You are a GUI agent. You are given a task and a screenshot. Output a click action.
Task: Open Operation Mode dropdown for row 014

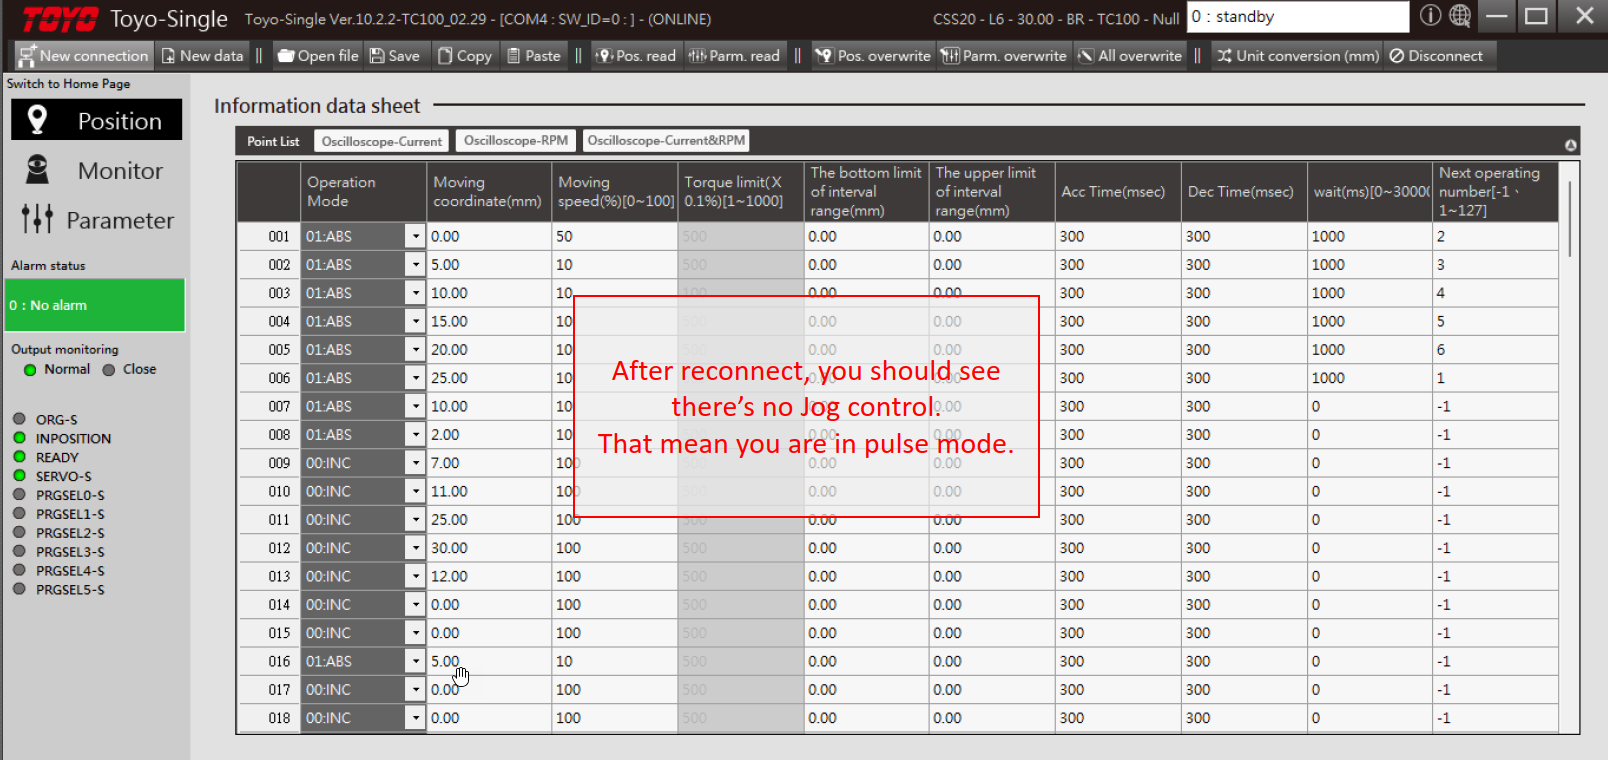[416, 605]
